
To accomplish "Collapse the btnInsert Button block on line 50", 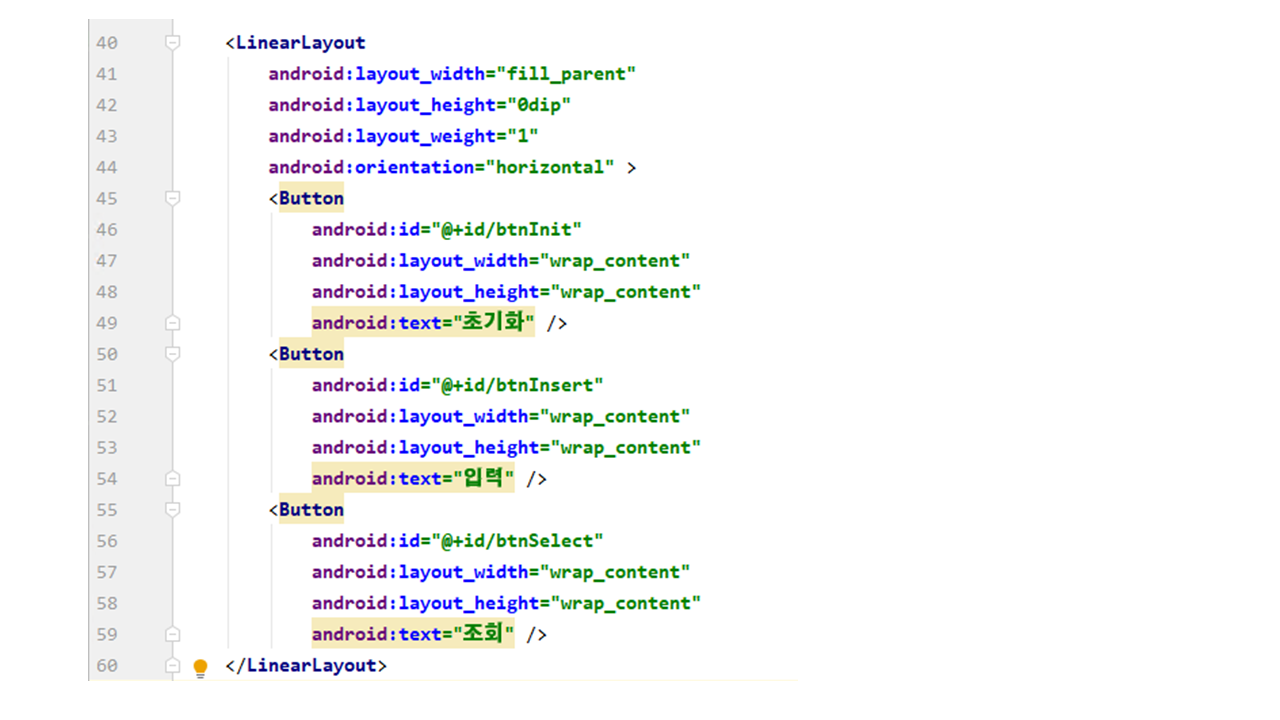I will (173, 354).
